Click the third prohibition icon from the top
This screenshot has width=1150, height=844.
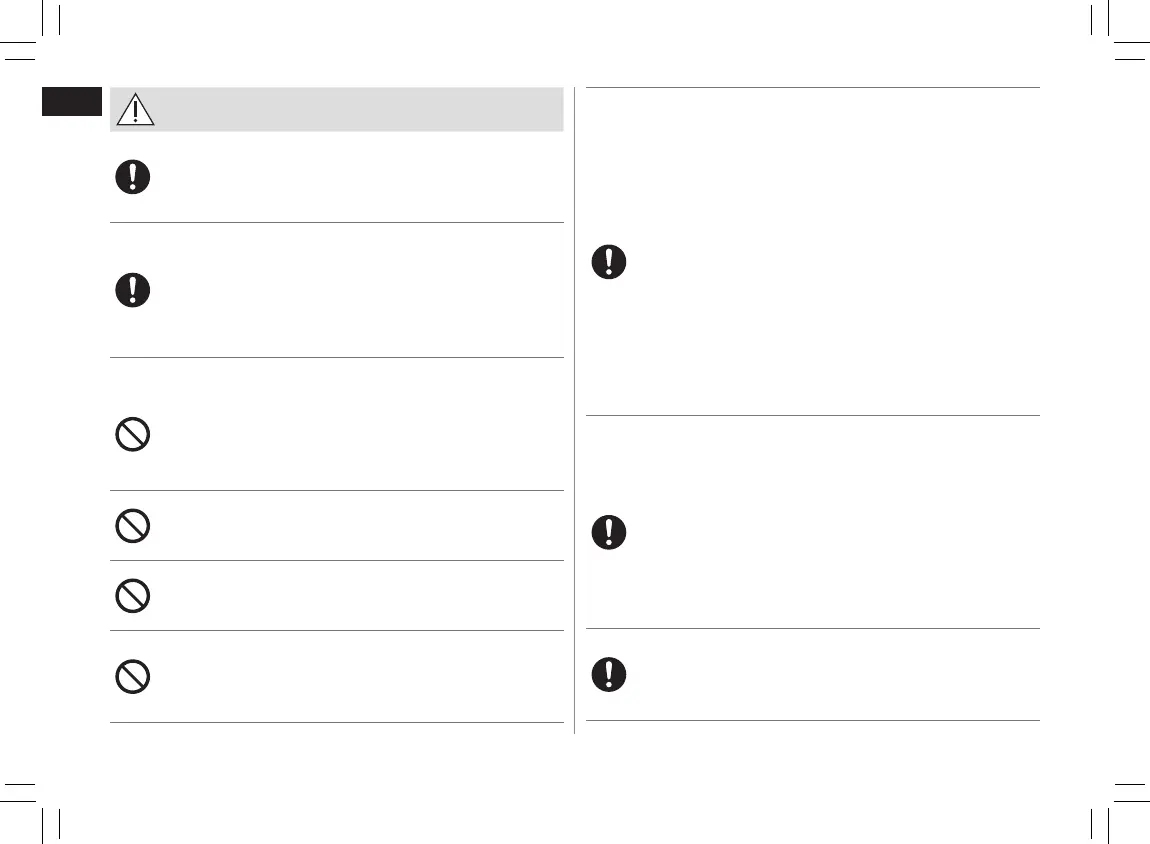click(x=132, y=595)
